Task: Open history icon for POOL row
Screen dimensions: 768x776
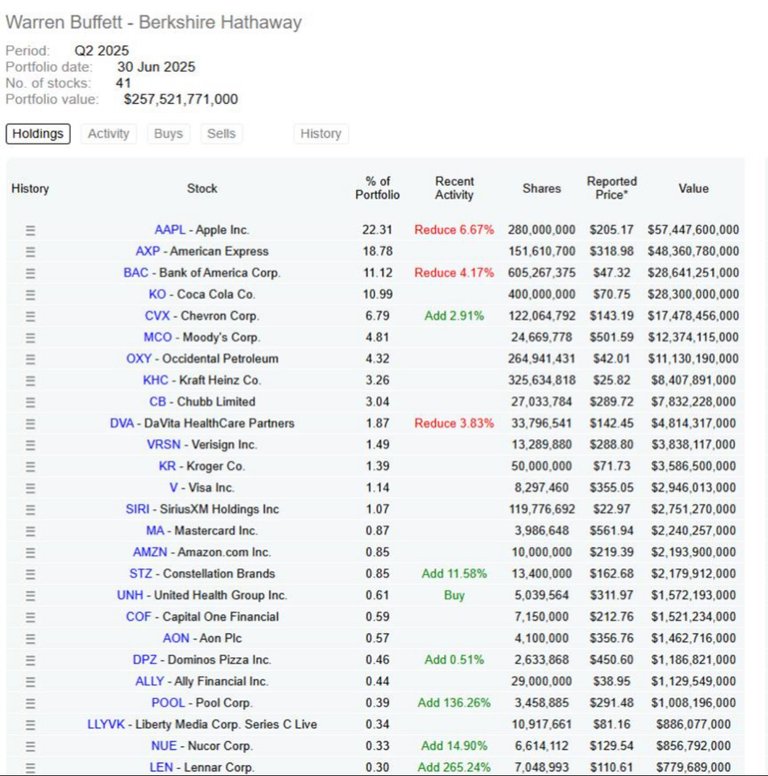Action: 30,703
